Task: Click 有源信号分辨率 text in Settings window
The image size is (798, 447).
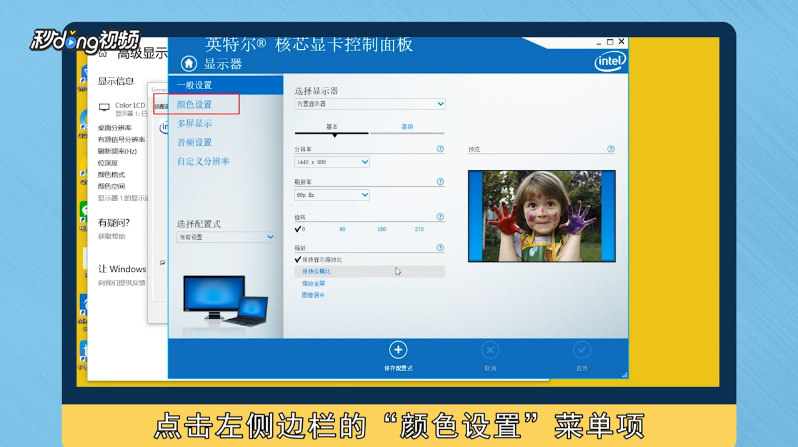Action: 121,139
